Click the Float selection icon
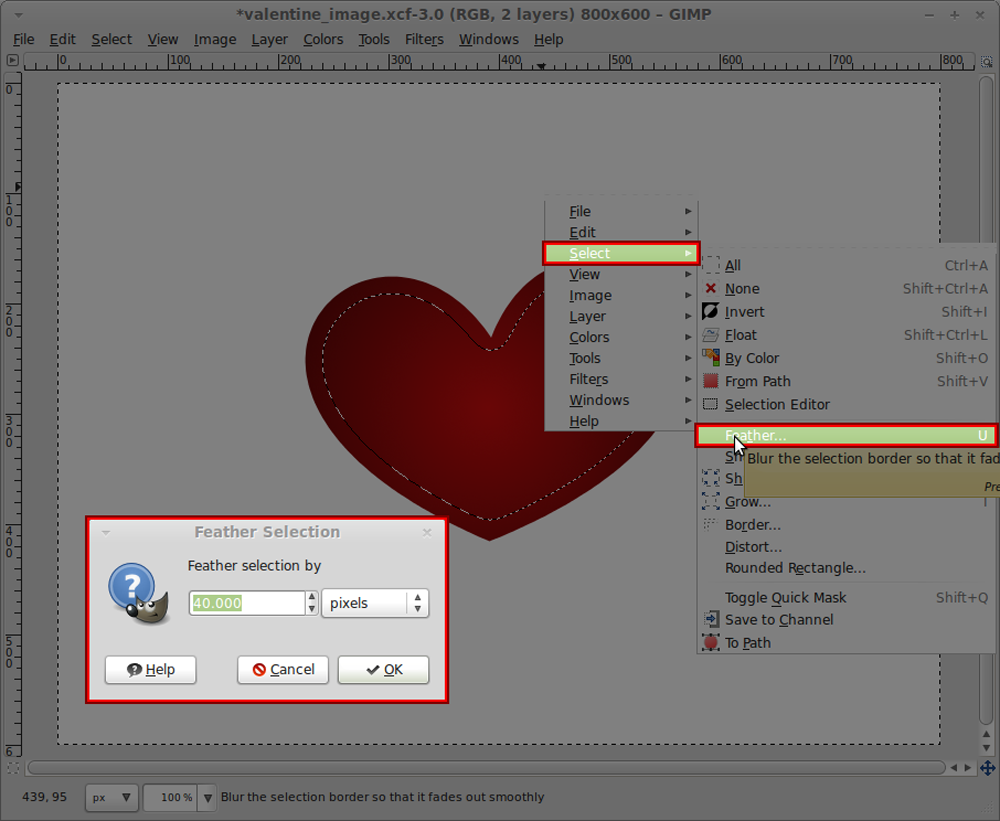Screen dimensions: 1000x821 coord(711,335)
